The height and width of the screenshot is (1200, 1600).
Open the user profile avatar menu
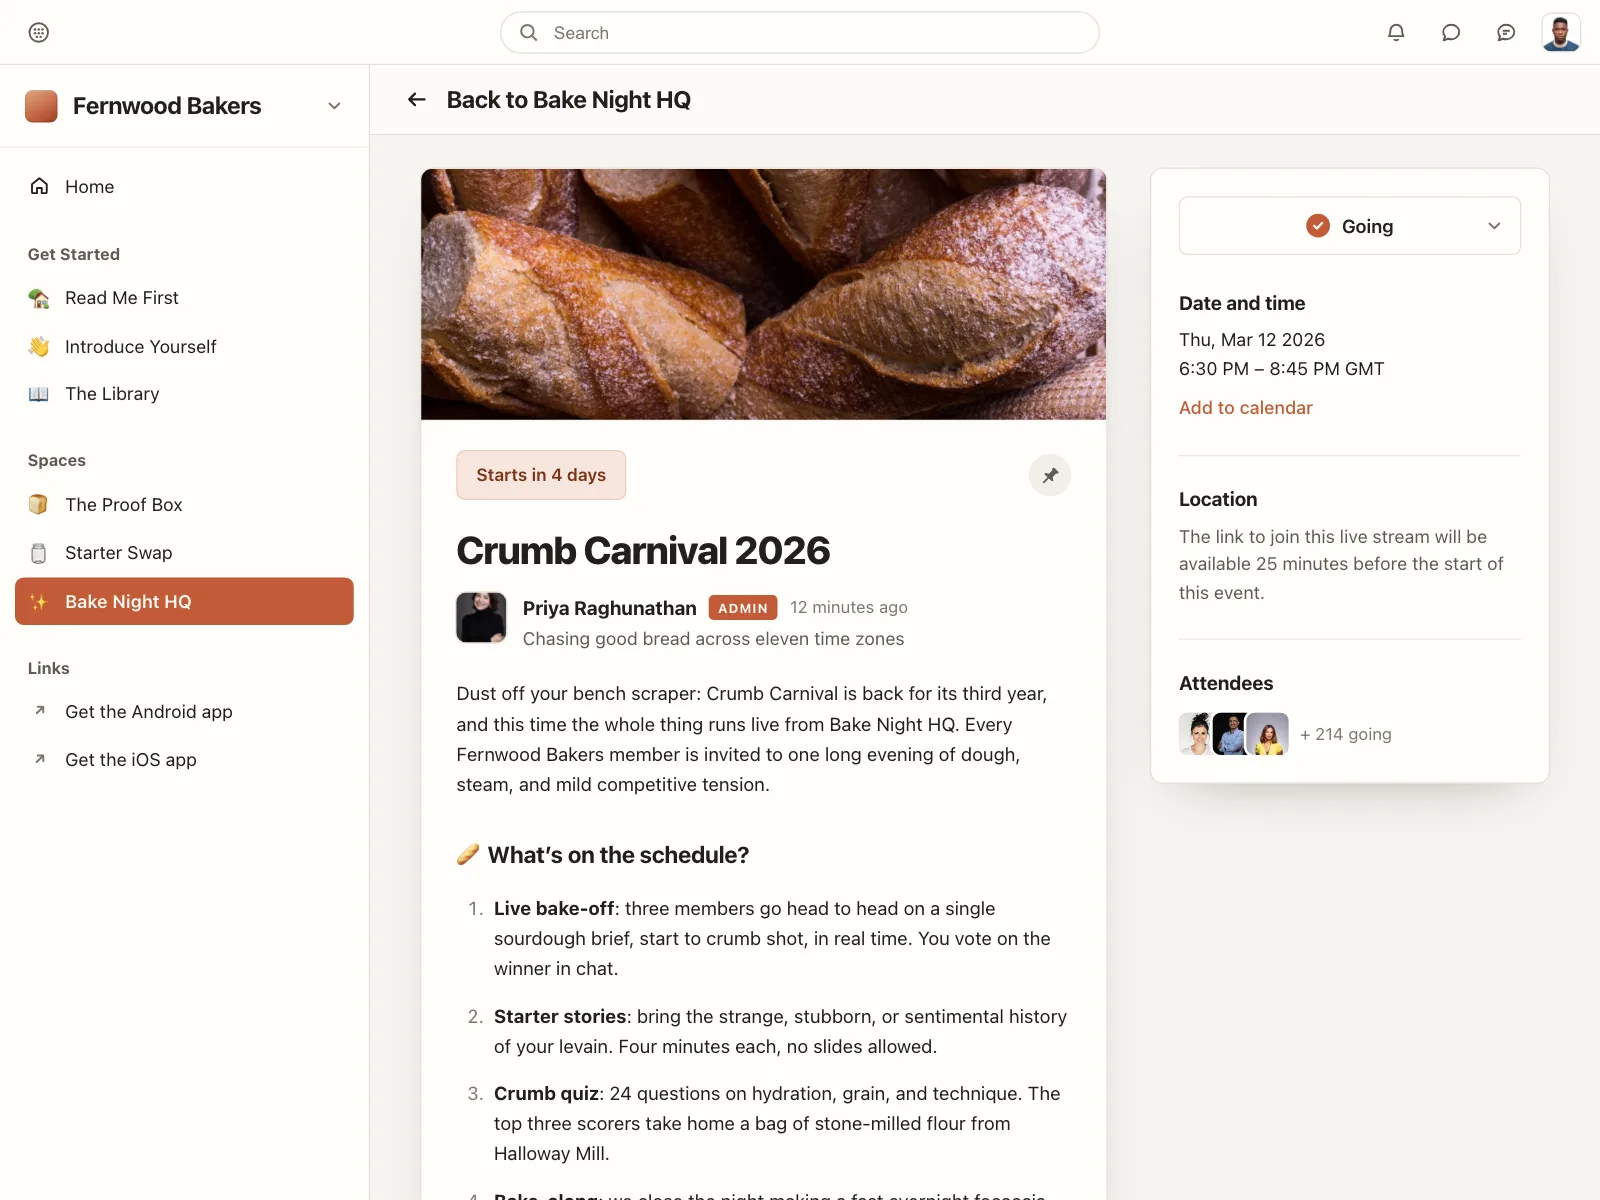tap(1561, 32)
